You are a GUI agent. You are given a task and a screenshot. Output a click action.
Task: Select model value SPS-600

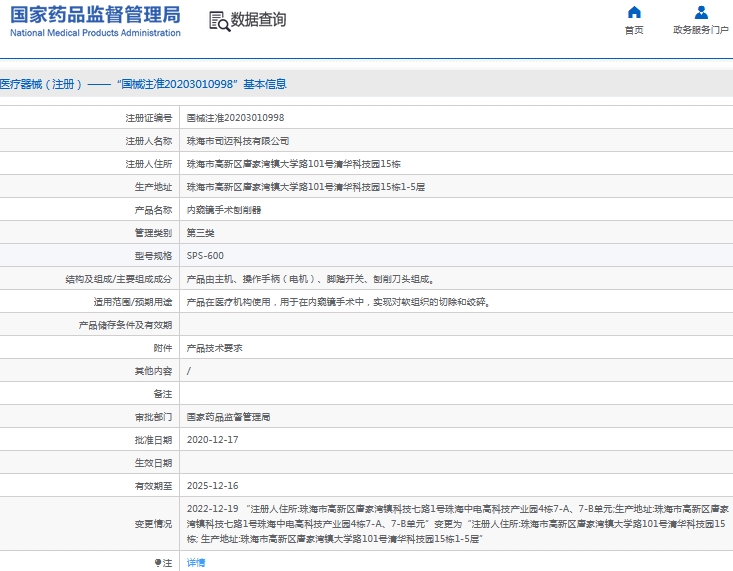205,256
